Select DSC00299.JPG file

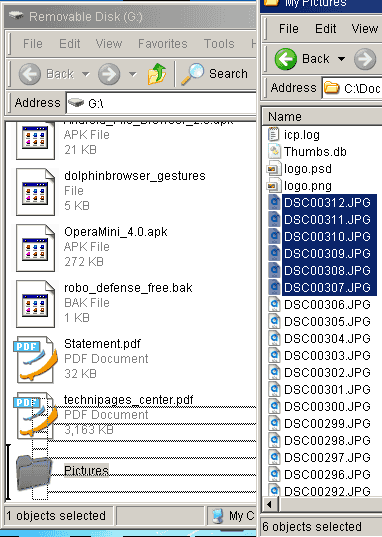click(x=327, y=424)
